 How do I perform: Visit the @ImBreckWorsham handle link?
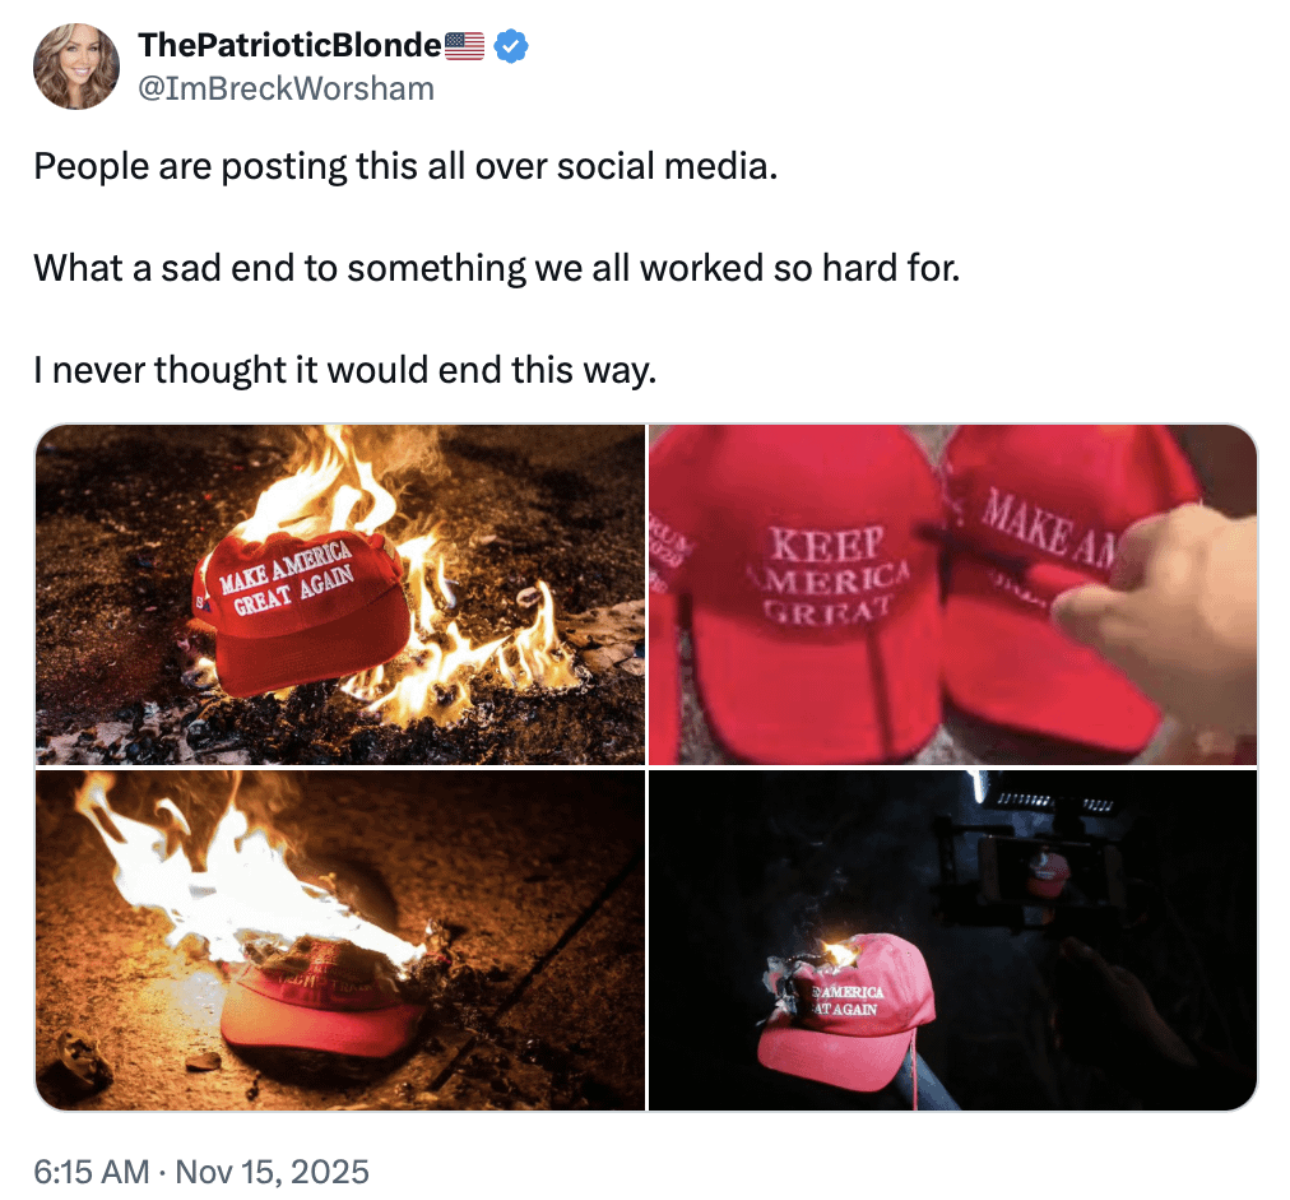click(x=286, y=89)
